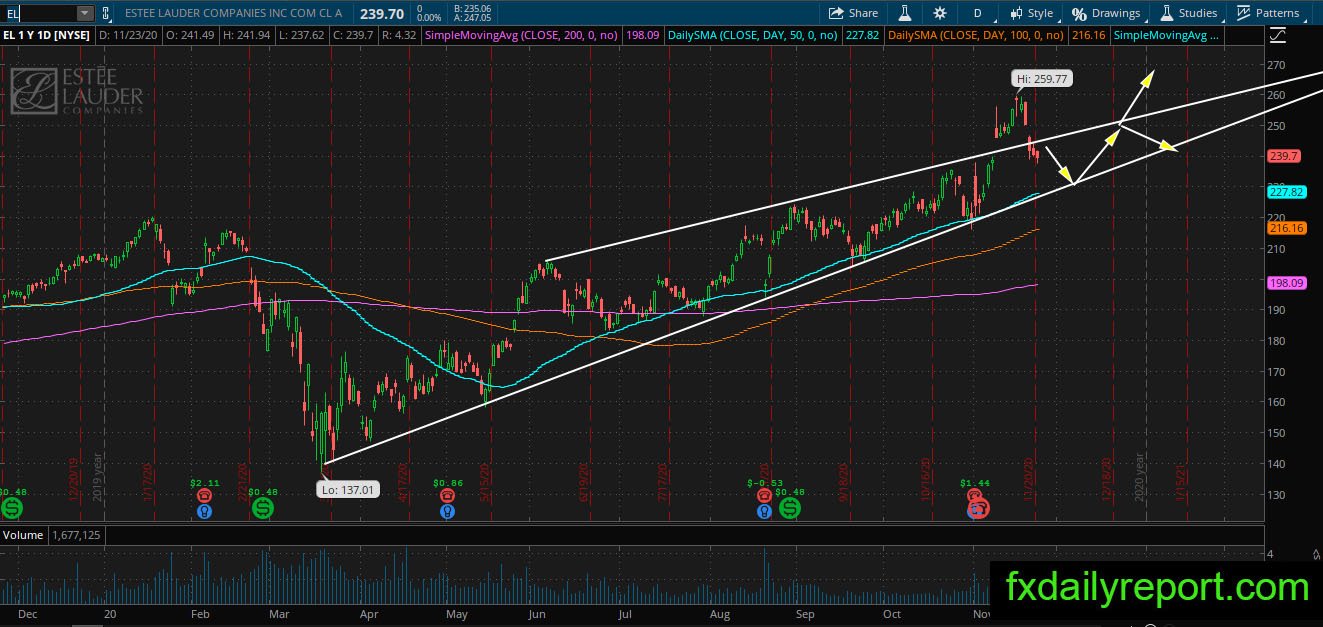Viewport: 1323px width, 627px height.
Task: Click the earnings phone icon under $-0.53
Action: click(764, 494)
